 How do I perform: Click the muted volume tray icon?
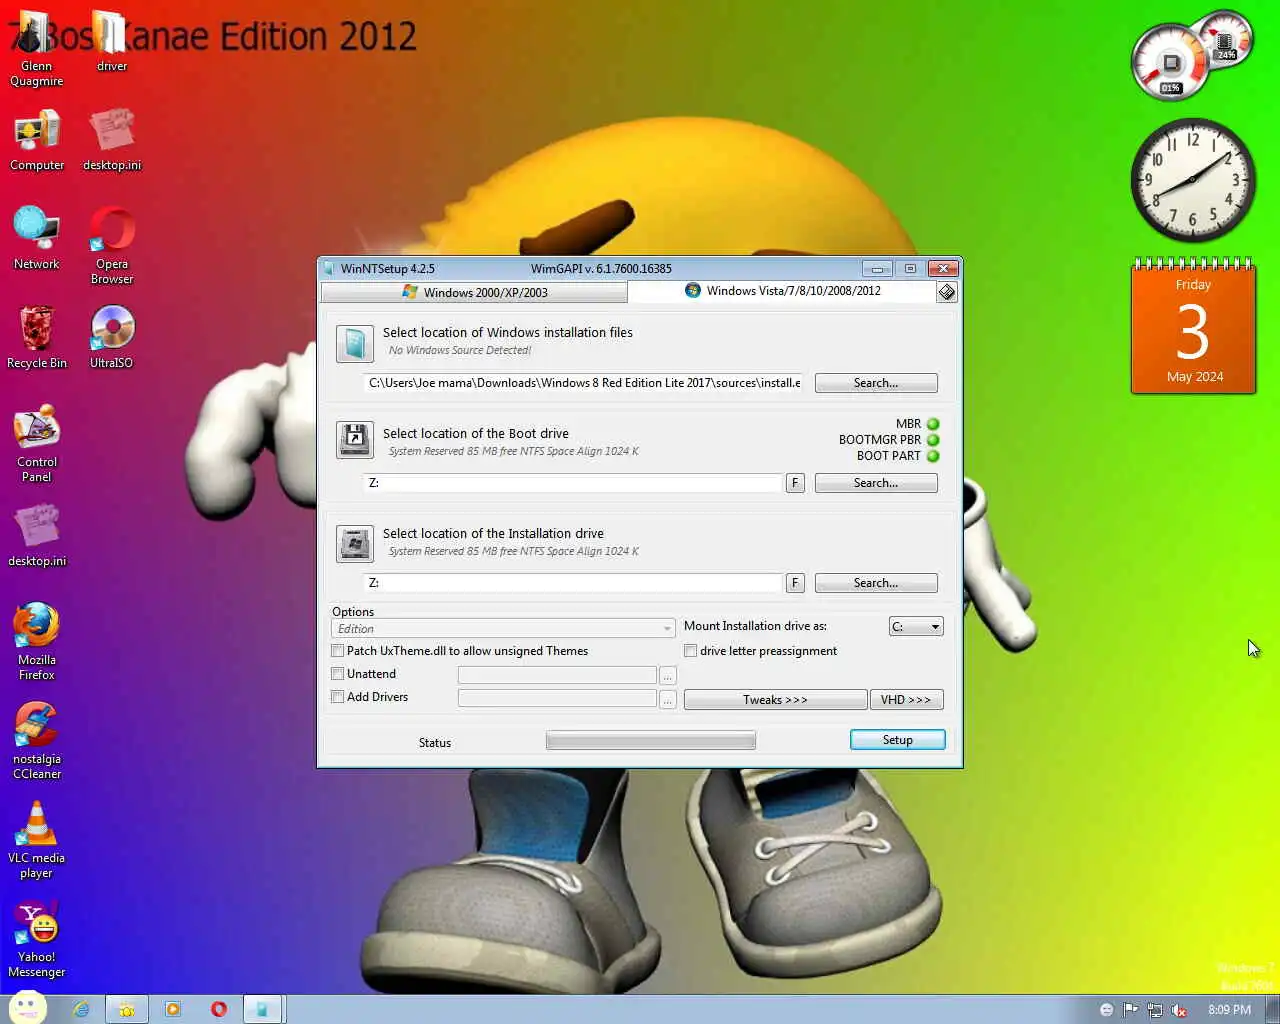click(x=1179, y=1010)
